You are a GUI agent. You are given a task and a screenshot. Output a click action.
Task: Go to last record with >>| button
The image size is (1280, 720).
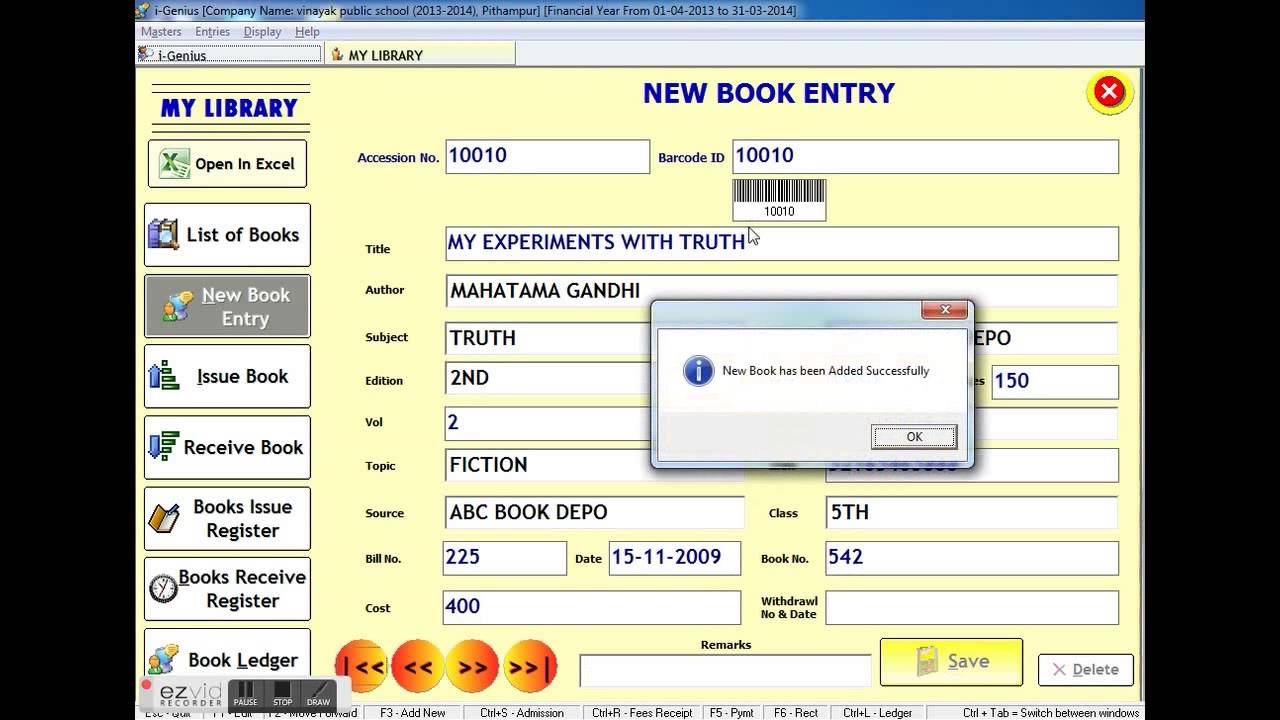(530, 666)
